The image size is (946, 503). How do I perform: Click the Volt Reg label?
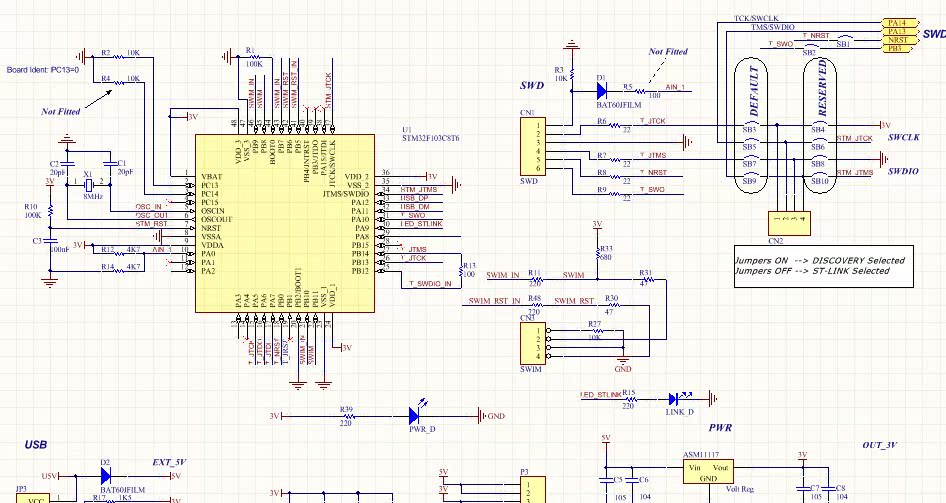tap(739, 489)
